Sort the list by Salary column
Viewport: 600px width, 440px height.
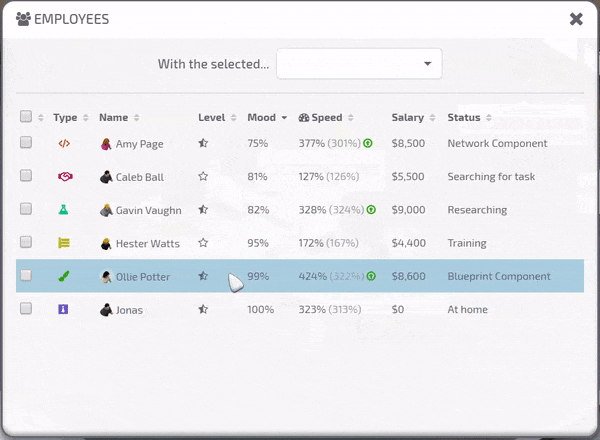pos(407,118)
